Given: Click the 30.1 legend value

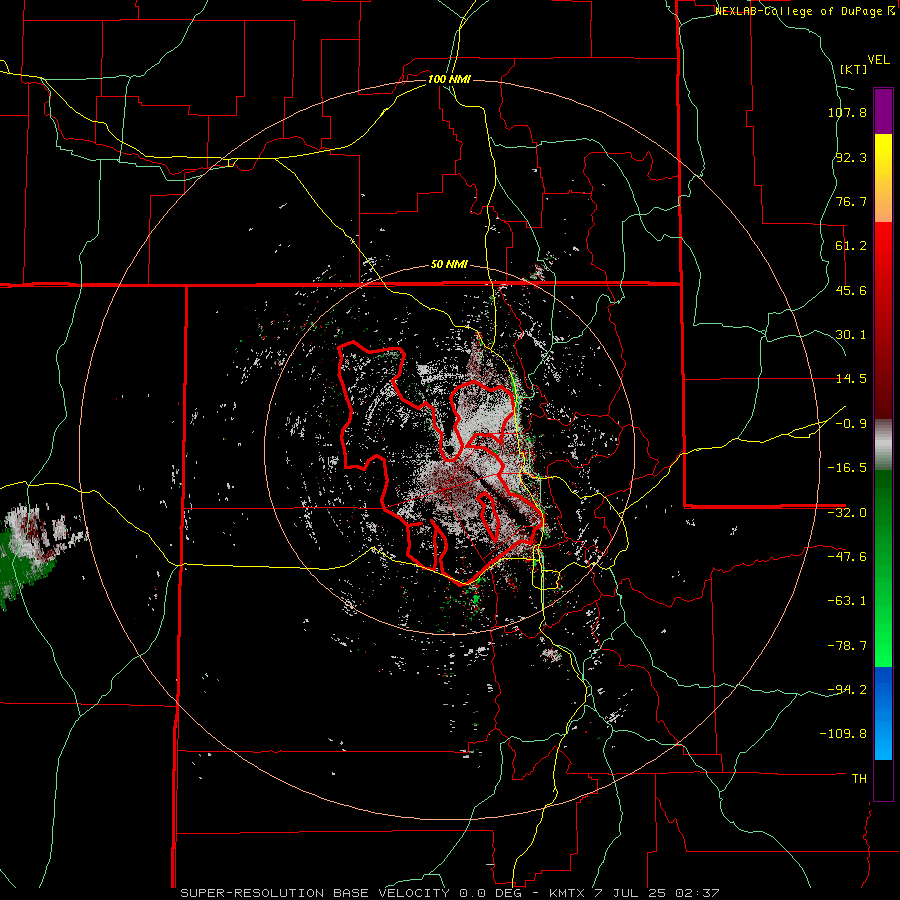Looking at the screenshot, I should 851,335.
